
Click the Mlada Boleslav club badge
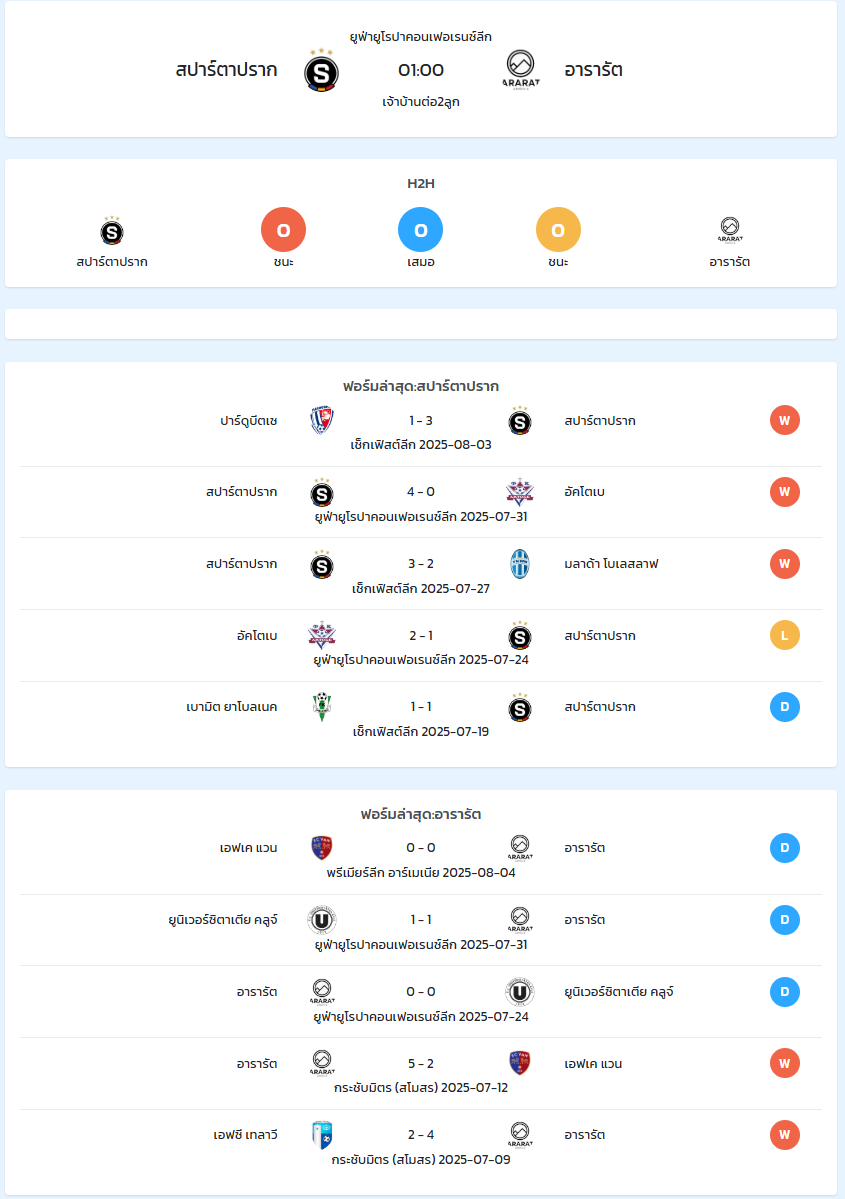(x=520, y=564)
